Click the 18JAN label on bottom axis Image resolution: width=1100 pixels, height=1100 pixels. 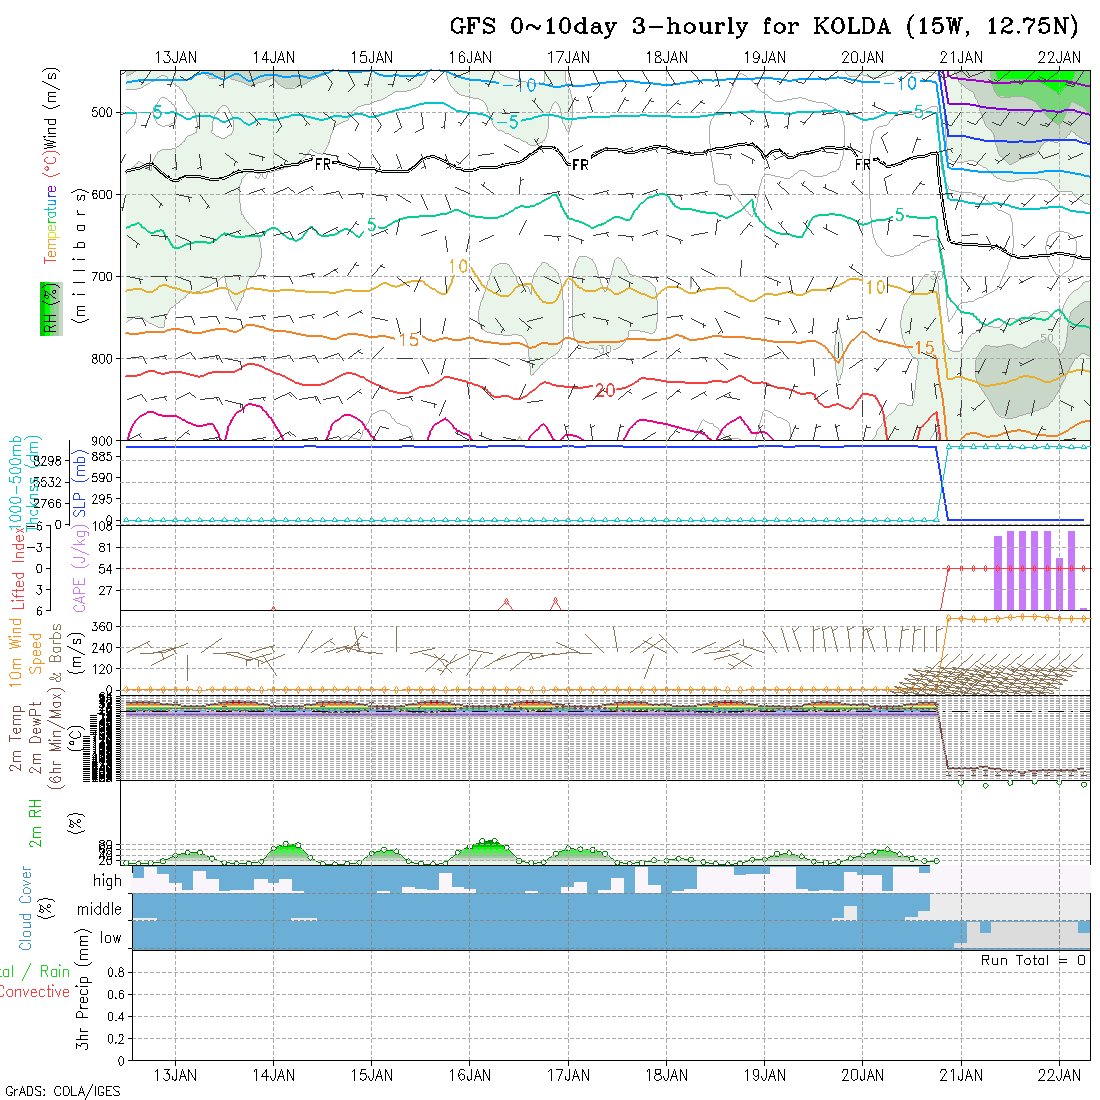pos(666,1075)
